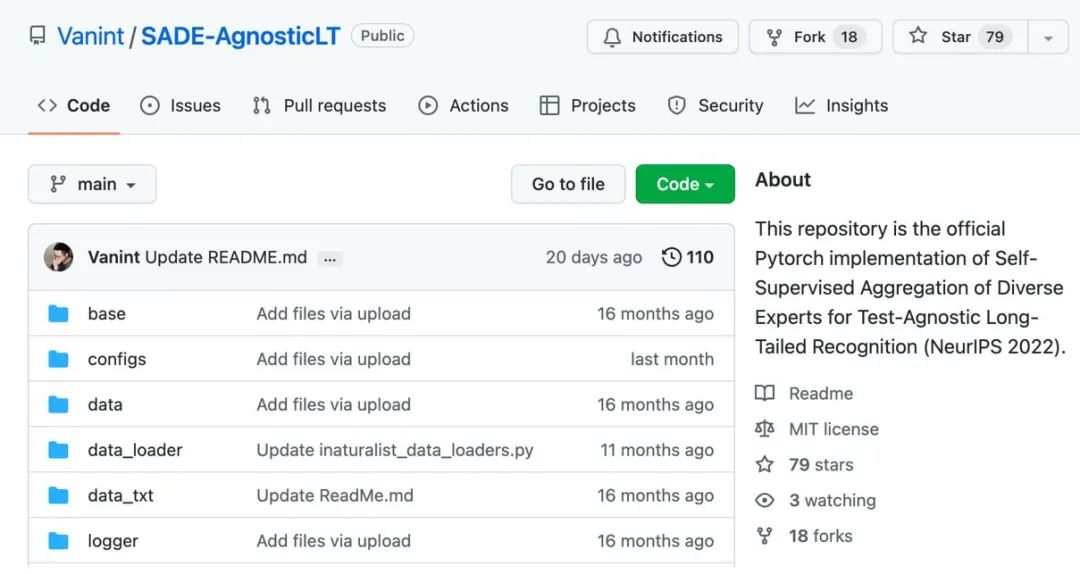The image size is (1080, 574).
Task: Go to the Actions tab
Action: click(463, 106)
